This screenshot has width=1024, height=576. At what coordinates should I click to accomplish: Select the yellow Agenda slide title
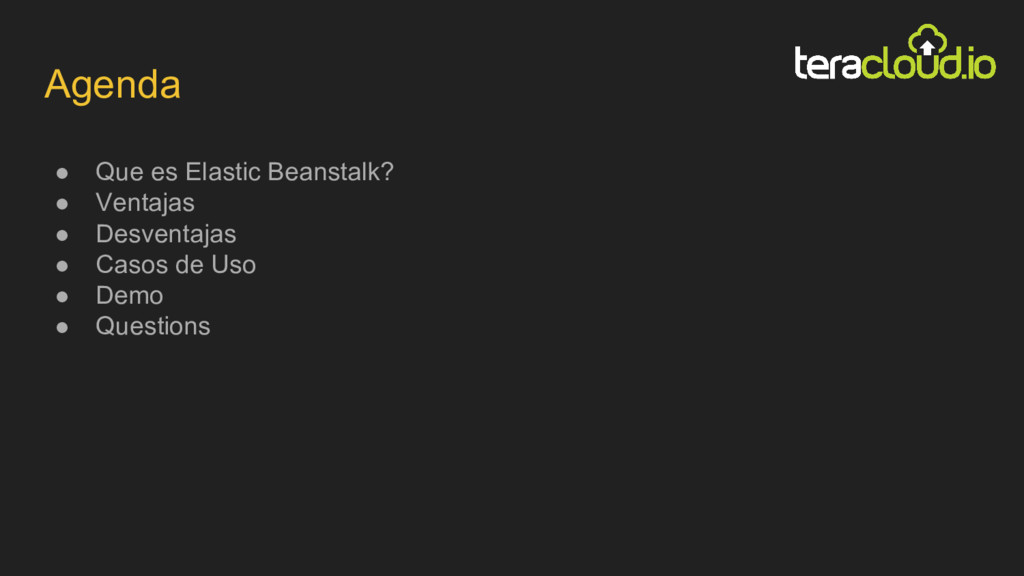(x=112, y=86)
